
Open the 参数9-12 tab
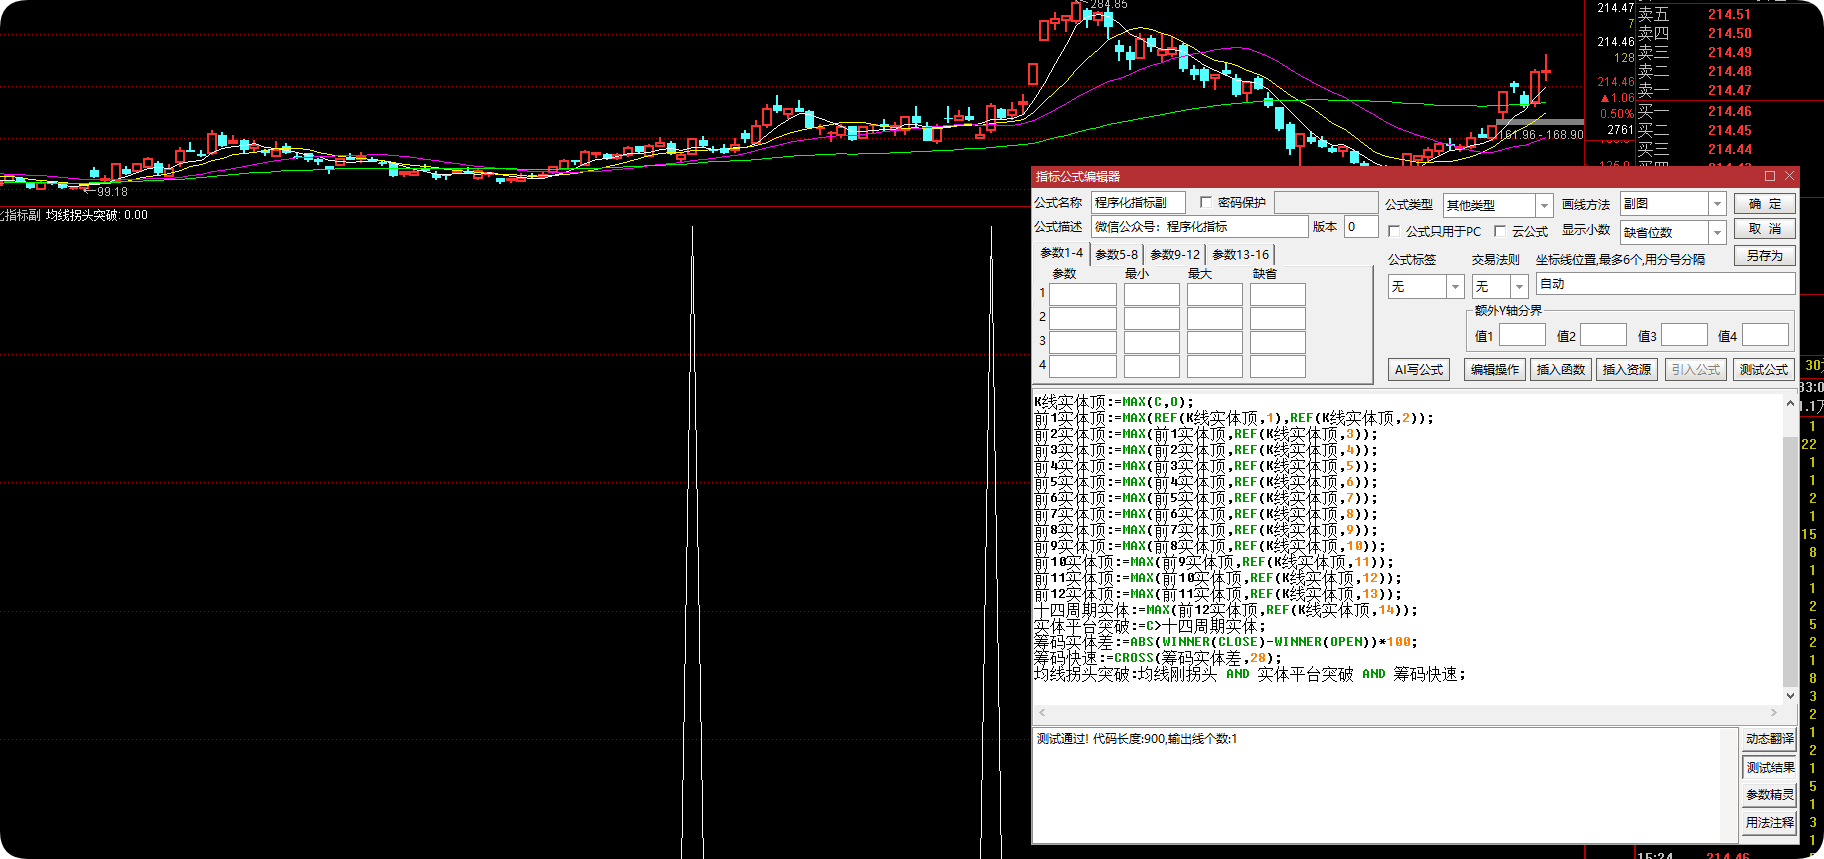(x=1175, y=254)
